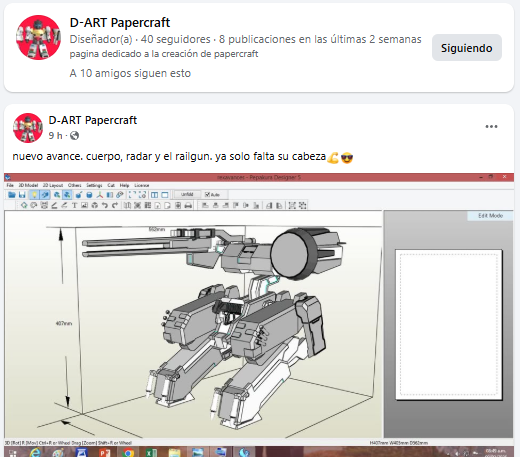Click the Open file folder icon

tap(12, 195)
